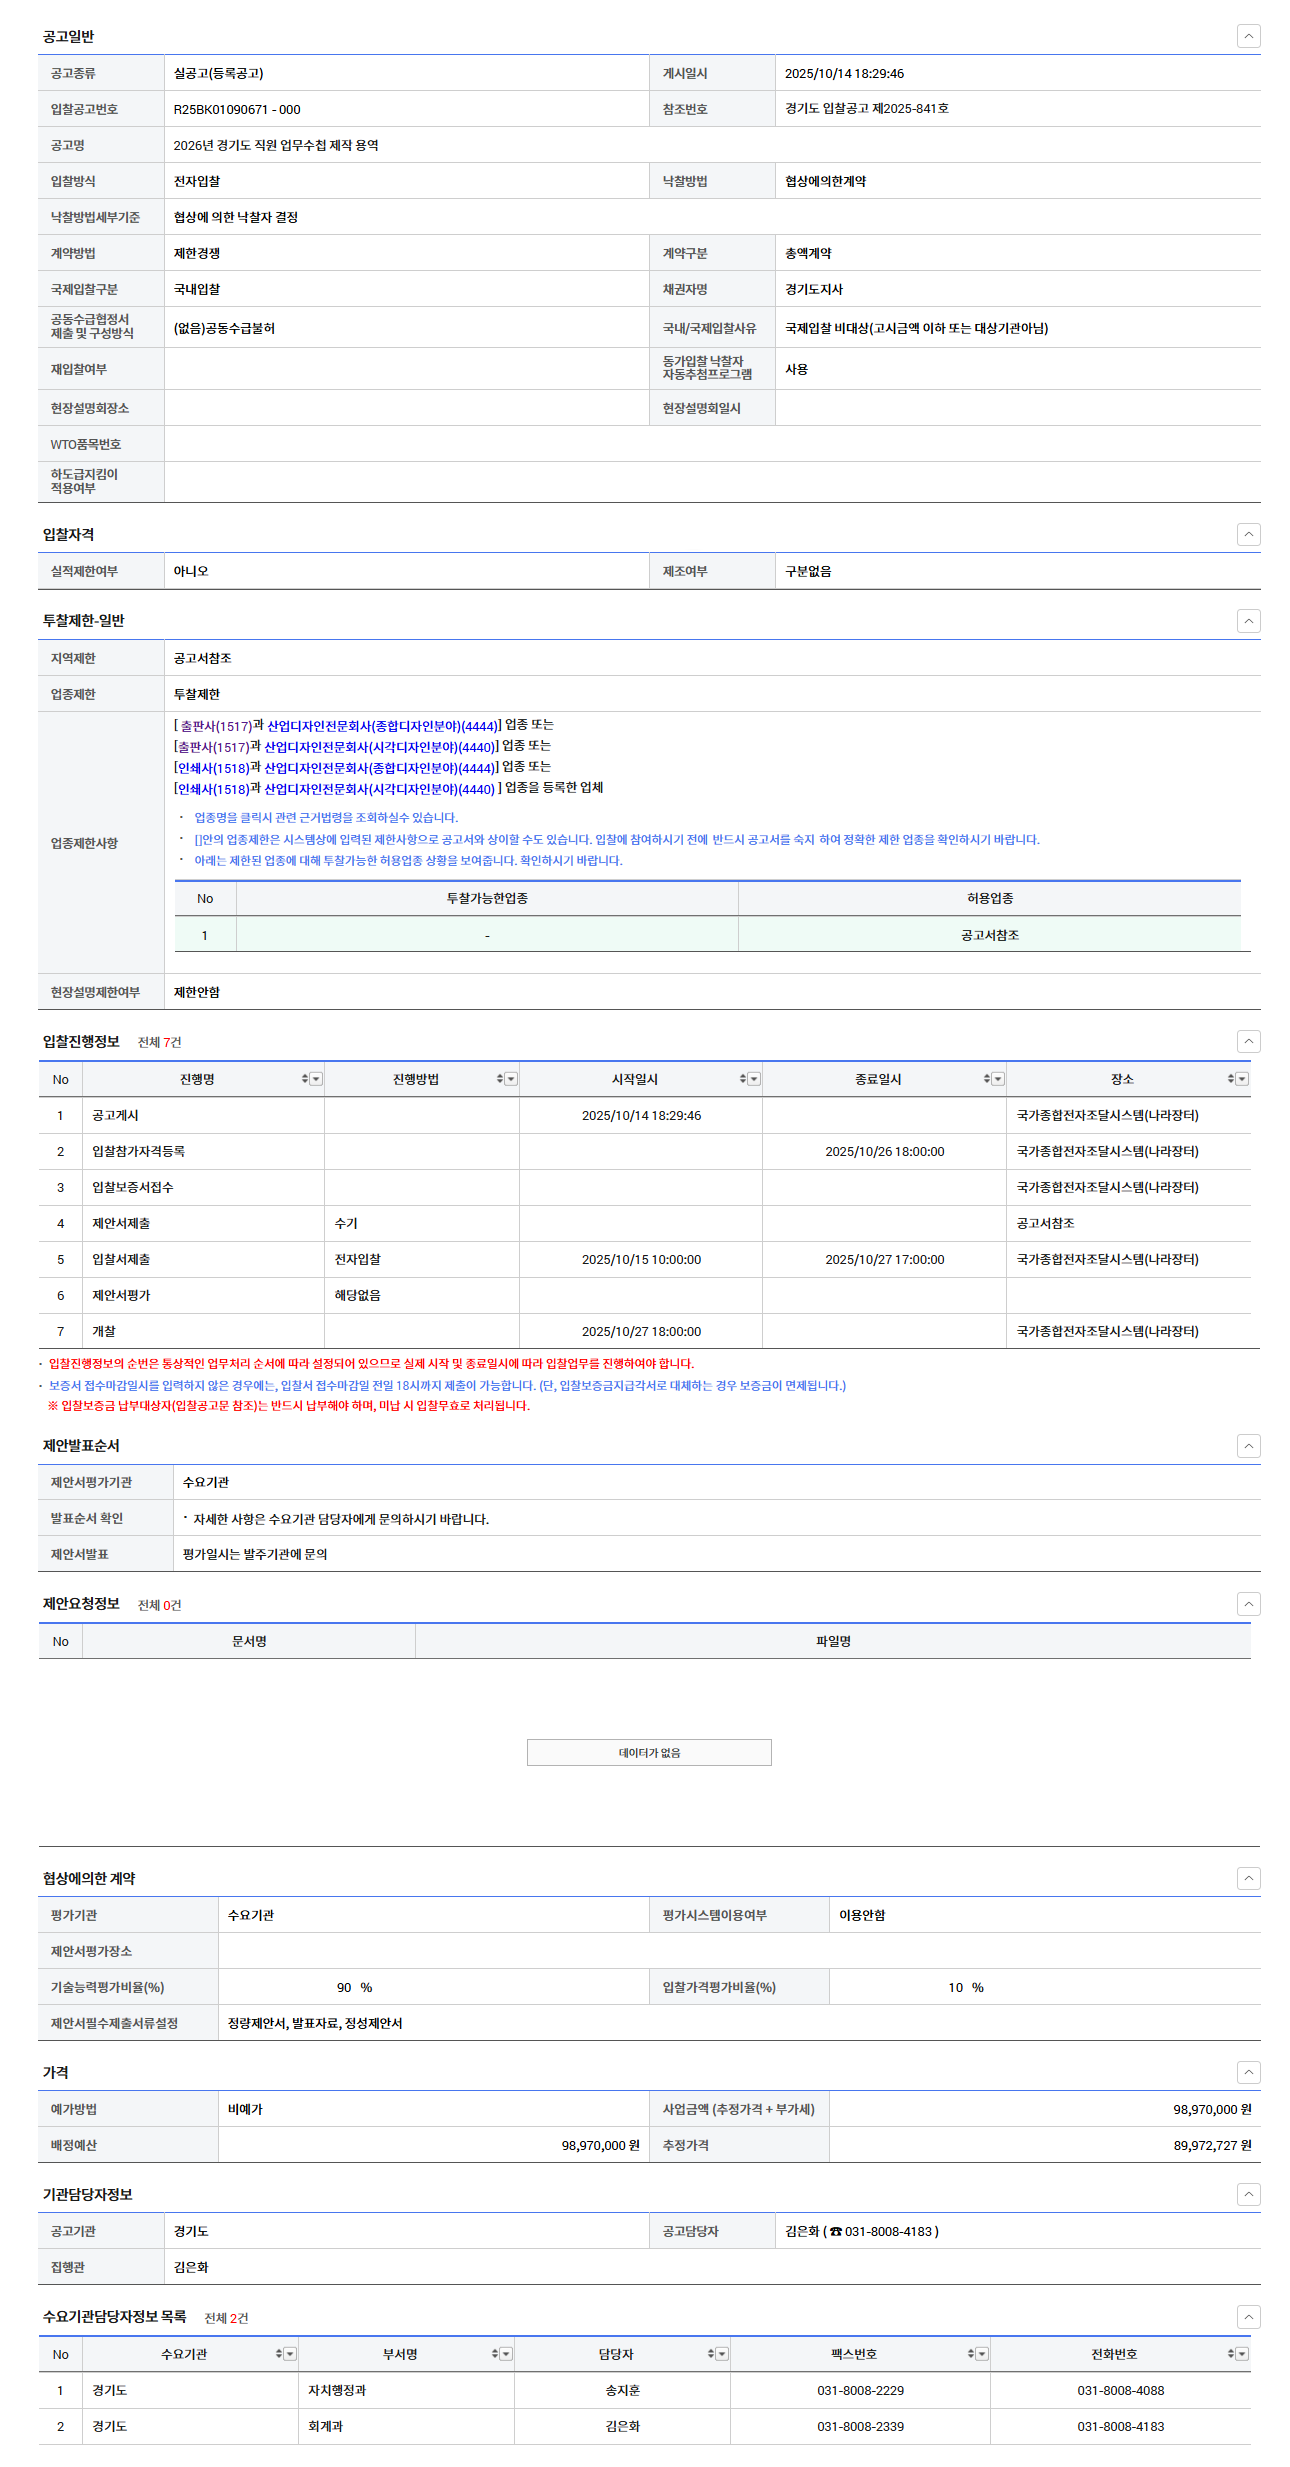Collapse the 투찰제한-일반 section
The image size is (1290, 2467).
(1248, 621)
